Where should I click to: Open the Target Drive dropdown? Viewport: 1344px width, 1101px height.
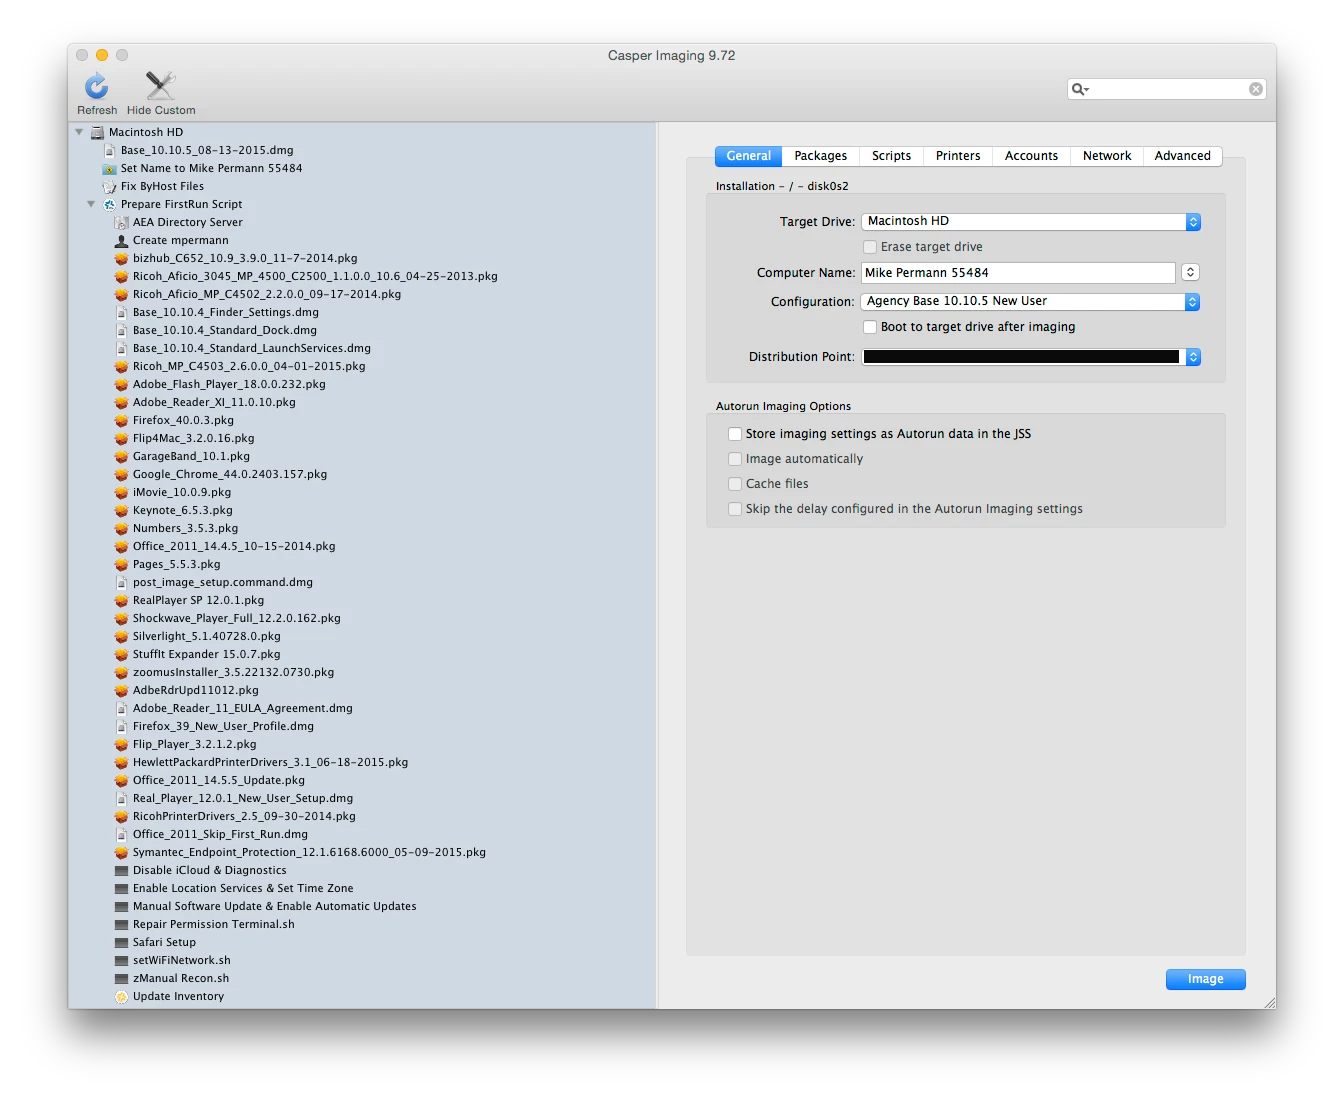tap(1031, 222)
